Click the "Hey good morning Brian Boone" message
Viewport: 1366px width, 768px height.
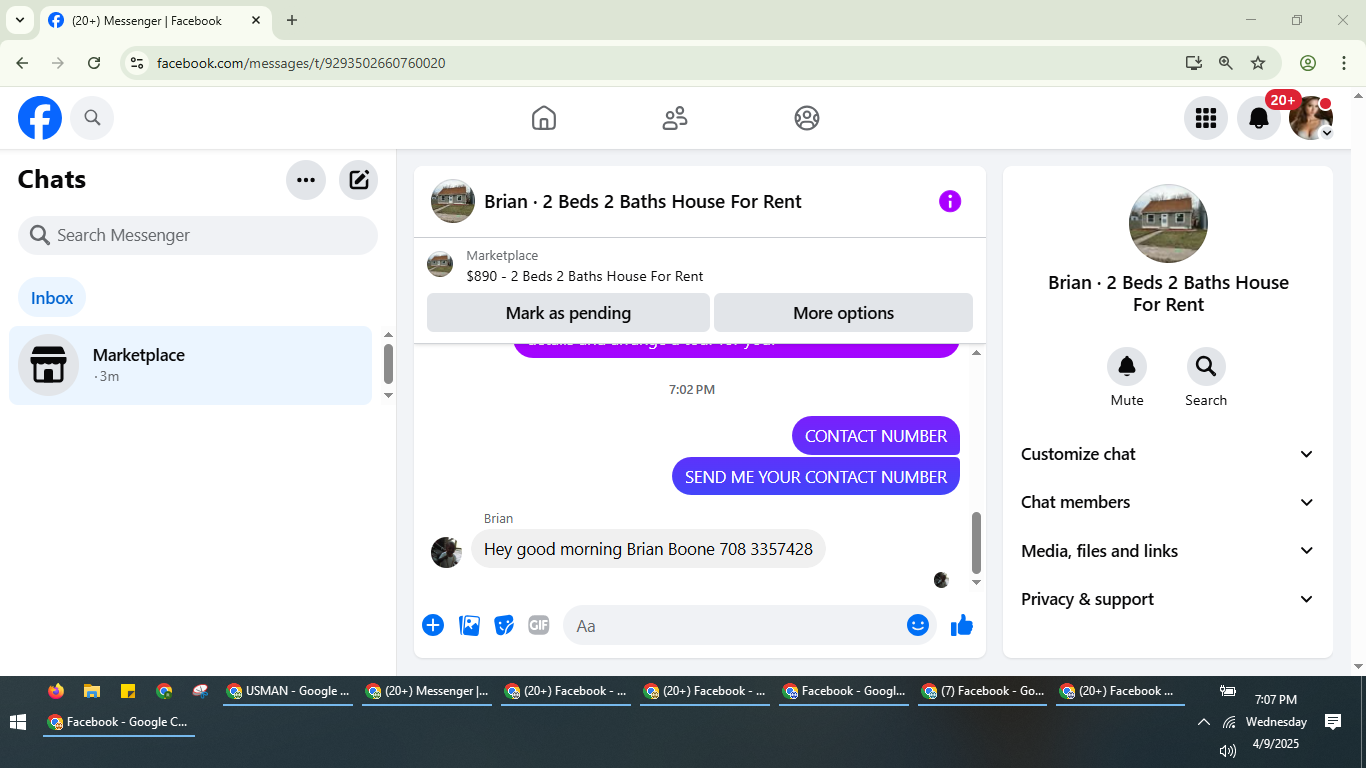tap(648, 549)
